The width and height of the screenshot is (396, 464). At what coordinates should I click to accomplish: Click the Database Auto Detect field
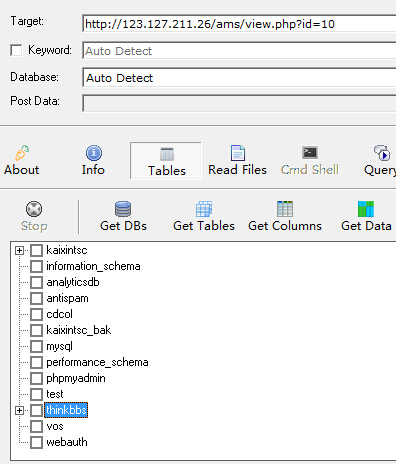pyautogui.click(x=239, y=78)
